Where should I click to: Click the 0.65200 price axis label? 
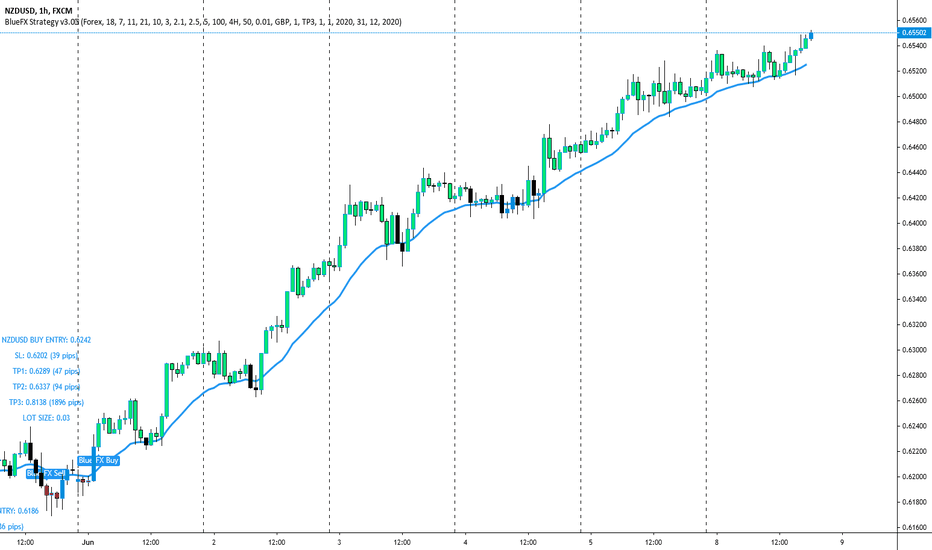point(914,71)
